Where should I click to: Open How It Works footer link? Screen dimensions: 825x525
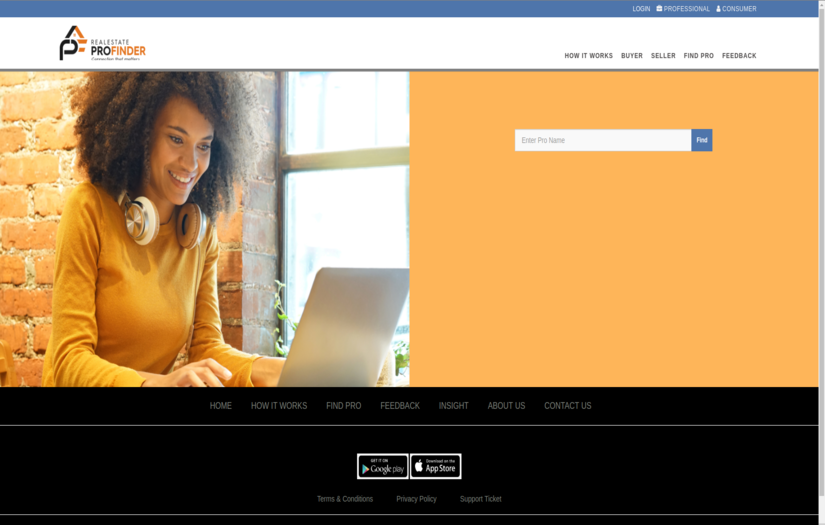click(279, 406)
